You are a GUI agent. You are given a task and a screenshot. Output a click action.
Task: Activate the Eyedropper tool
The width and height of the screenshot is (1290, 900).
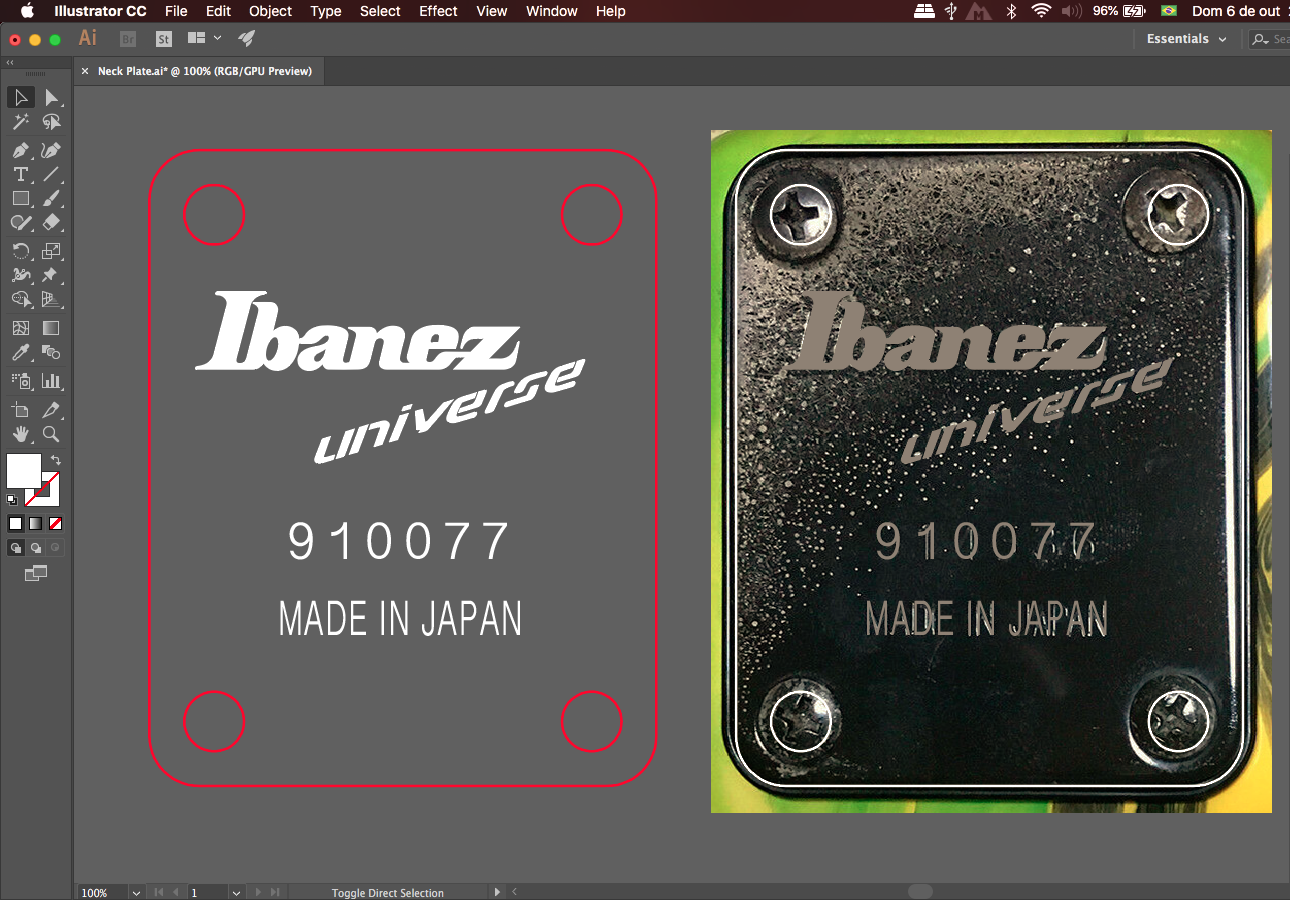tap(20, 352)
